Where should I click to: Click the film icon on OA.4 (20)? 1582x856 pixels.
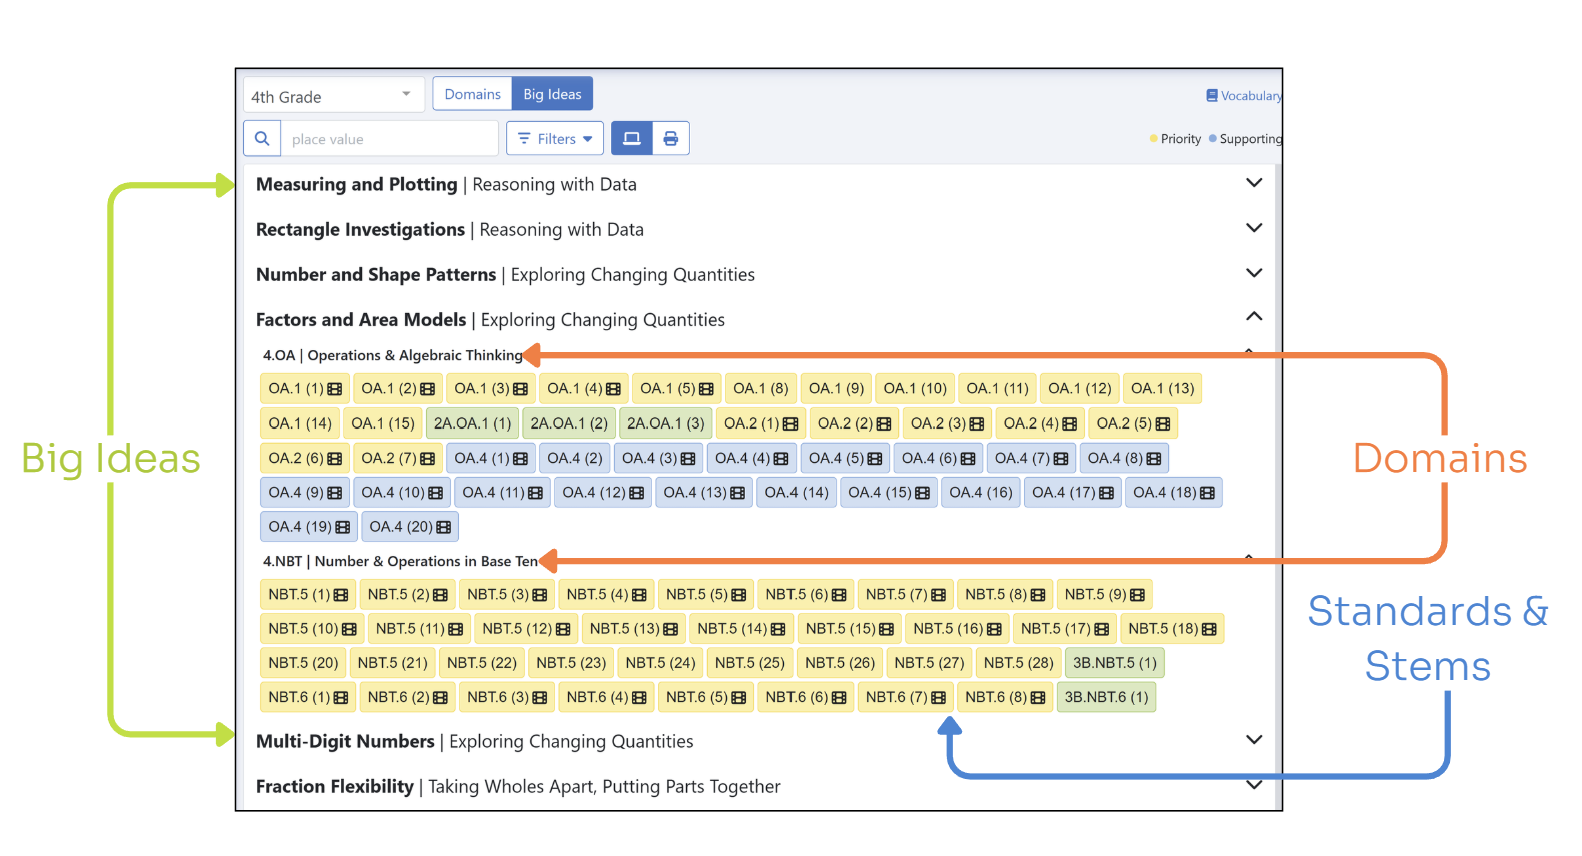[x=444, y=527]
